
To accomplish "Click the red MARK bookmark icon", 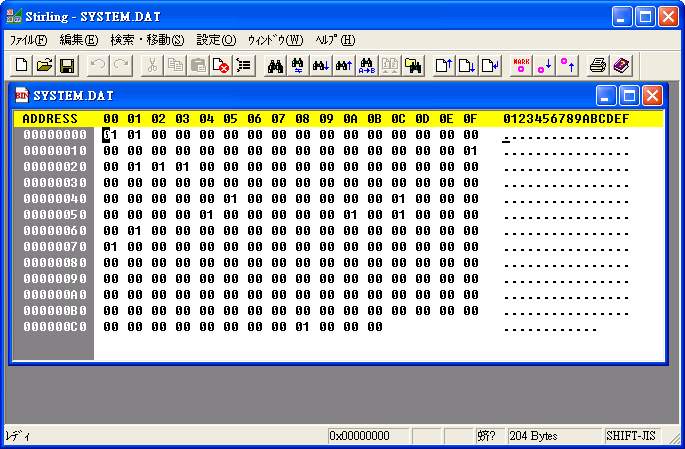I will click(x=520, y=66).
